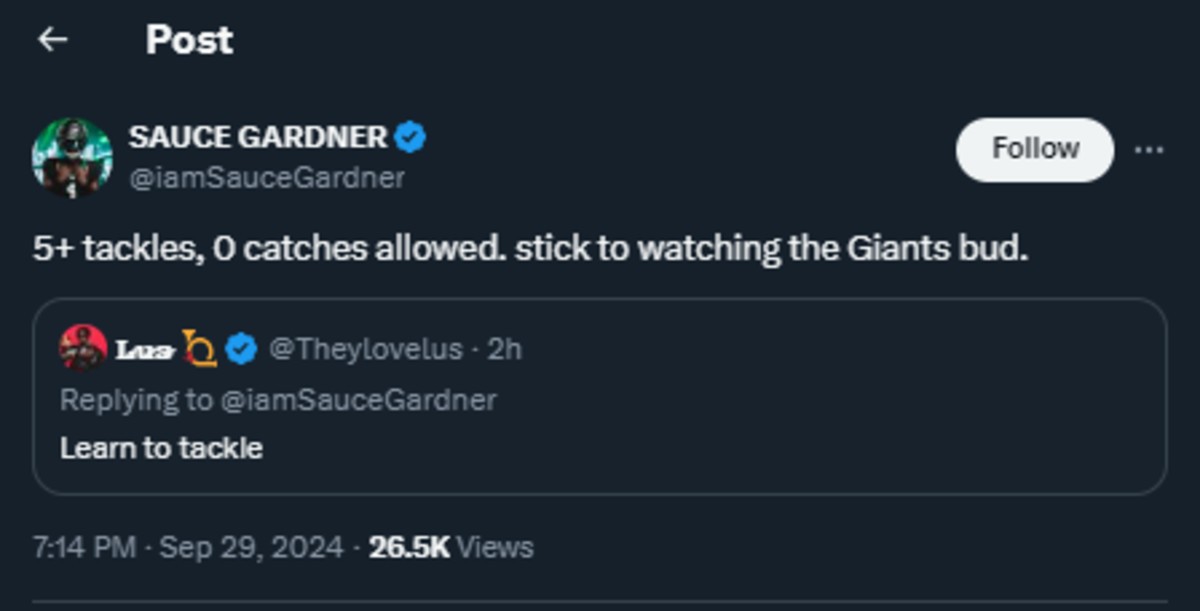Click the 2h timestamp on quoted post
The height and width of the screenshot is (611, 1200).
tap(504, 349)
